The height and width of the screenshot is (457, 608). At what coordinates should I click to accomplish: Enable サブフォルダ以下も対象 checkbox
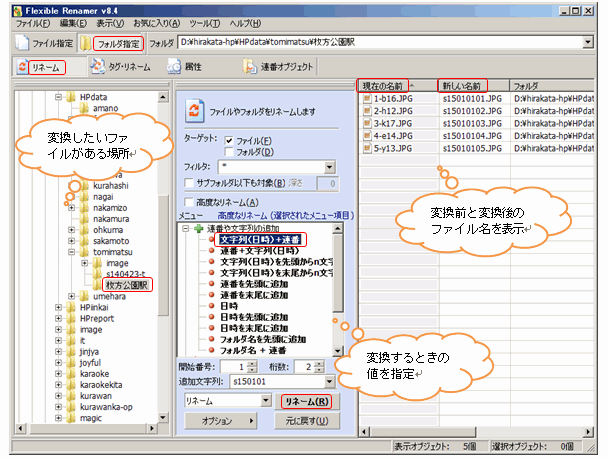pyautogui.click(x=188, y=182)
